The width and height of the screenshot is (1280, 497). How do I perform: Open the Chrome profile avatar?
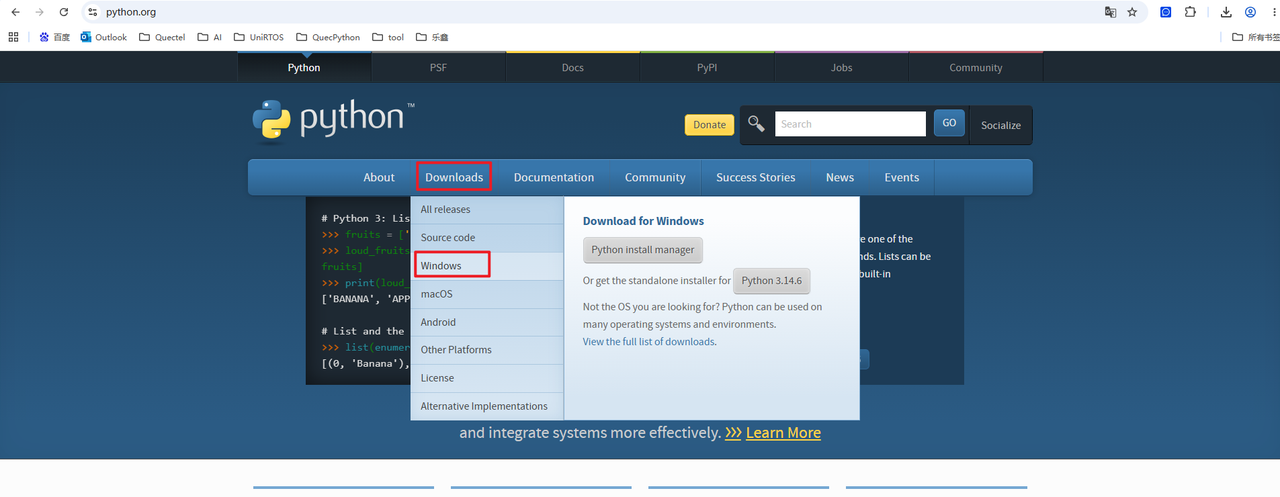click(1250, 12)
